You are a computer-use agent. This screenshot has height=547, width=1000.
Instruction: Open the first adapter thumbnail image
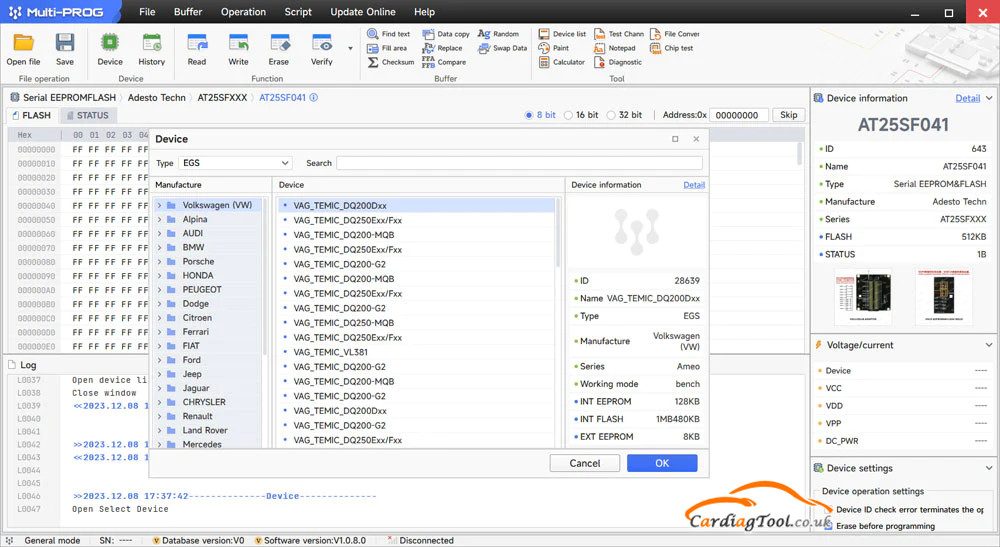coord(863,297)
